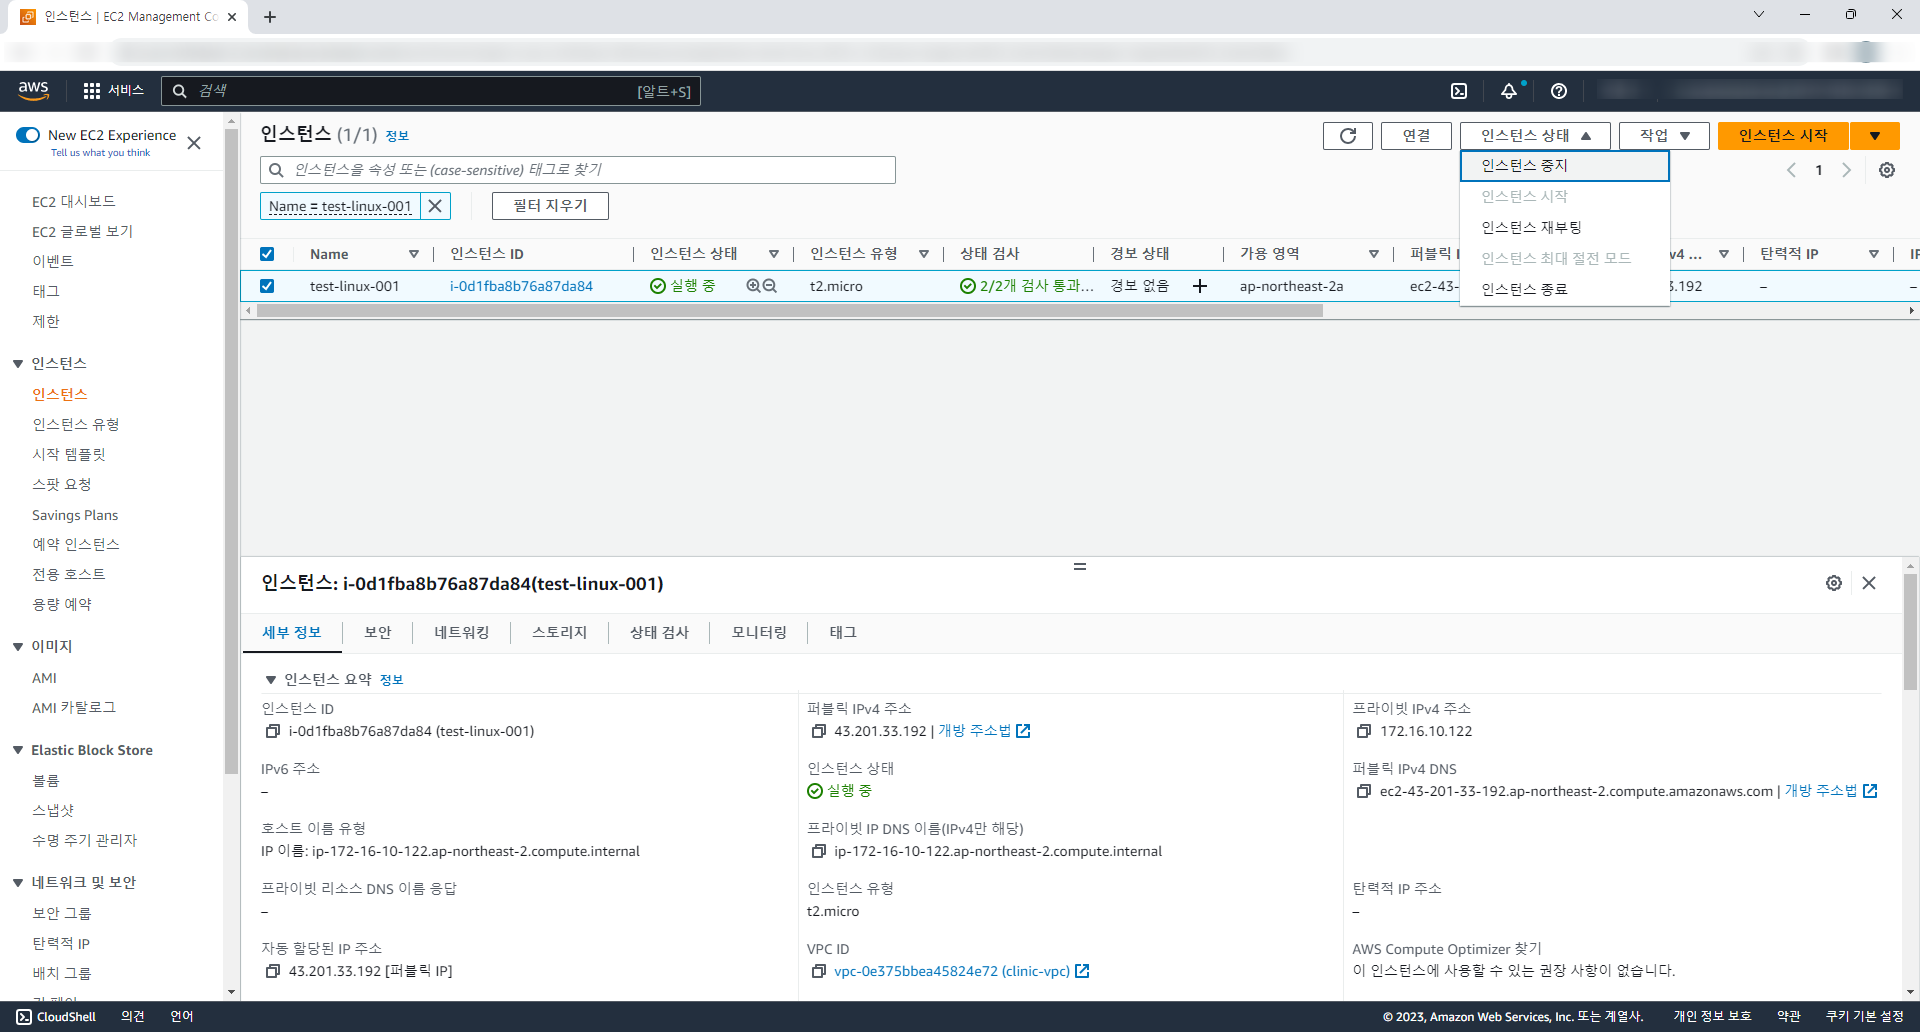Click 필터 지우기 clear filters button

pos(550,206)
